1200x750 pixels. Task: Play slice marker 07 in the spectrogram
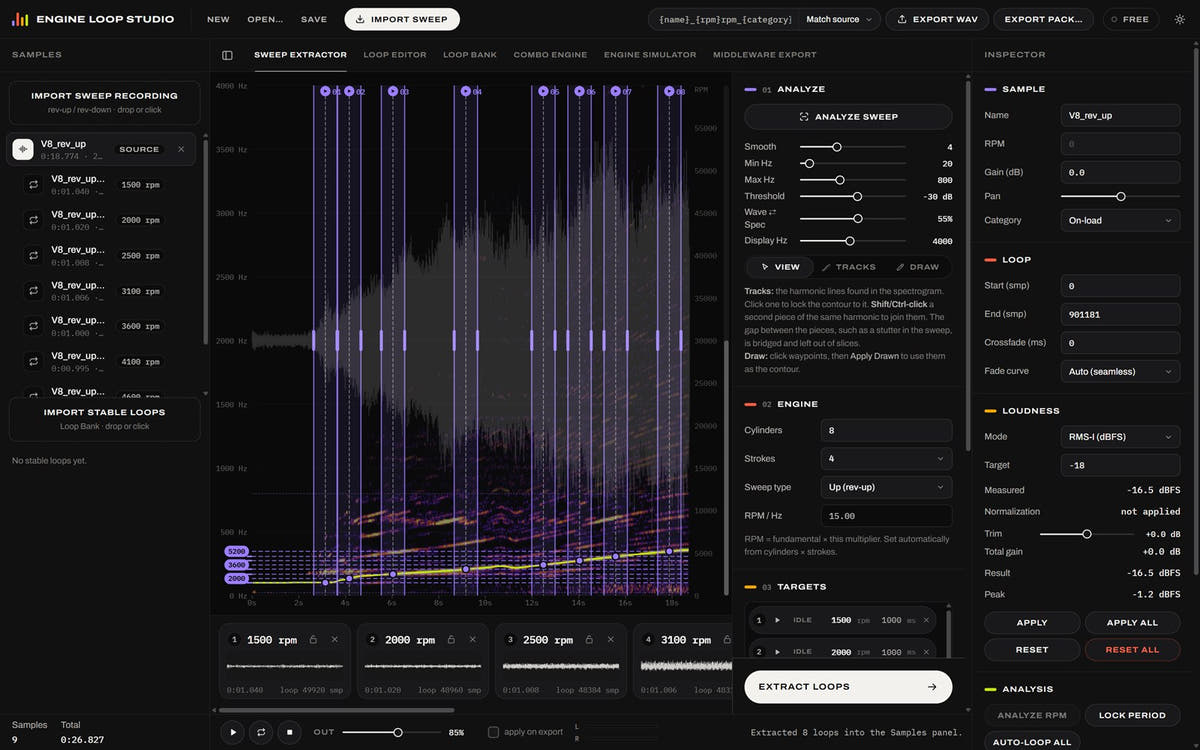click(615, 91)
